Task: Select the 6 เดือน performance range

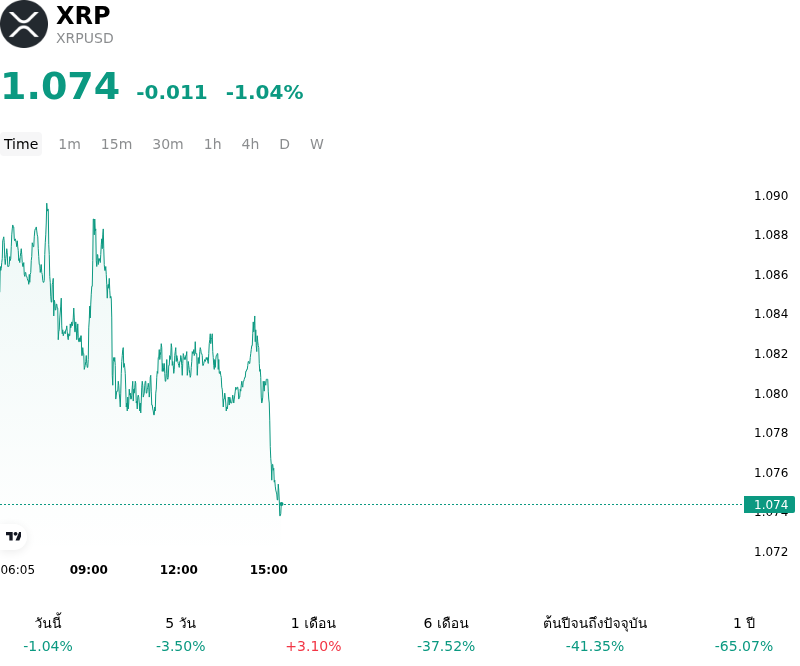Action: click(x=446, y=634)
